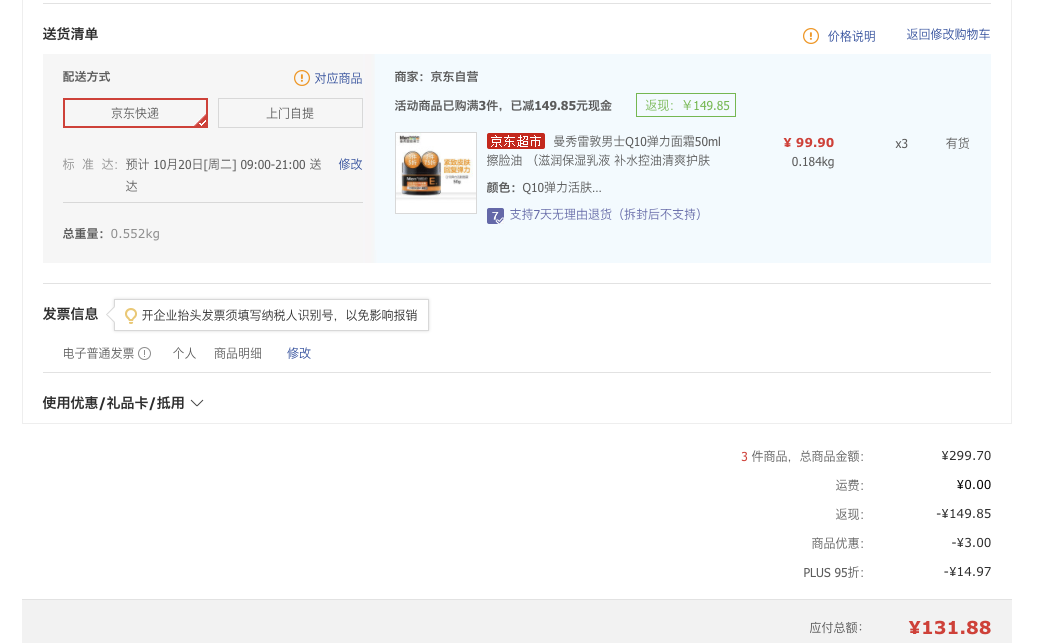Click the invoice type 电子普通发票

coord(99,353)
